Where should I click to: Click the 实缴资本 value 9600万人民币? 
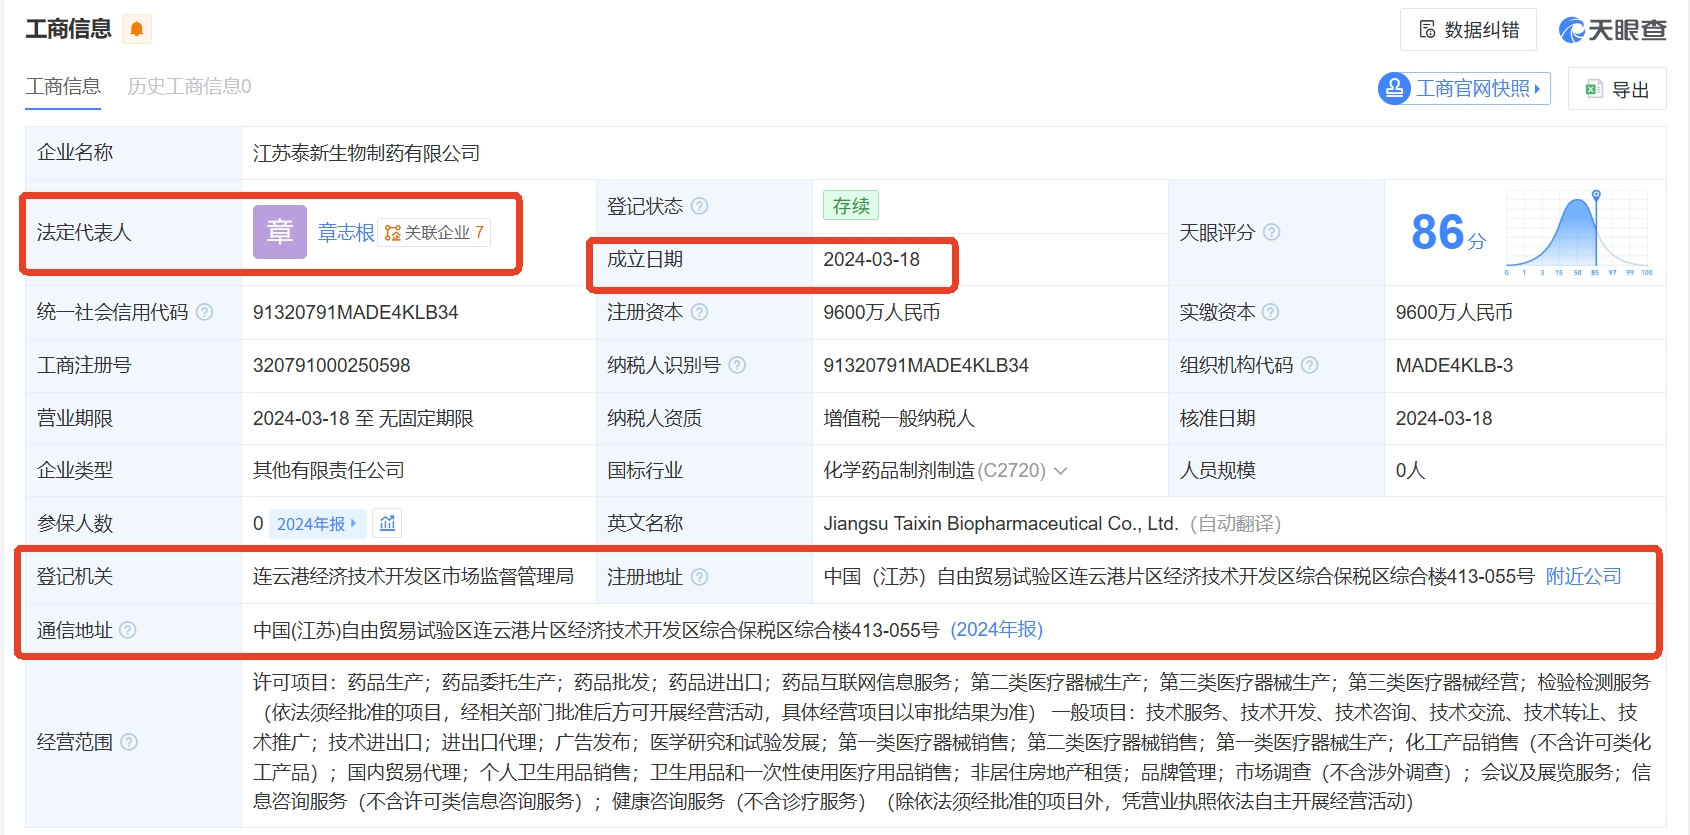tap(1453, 312)
